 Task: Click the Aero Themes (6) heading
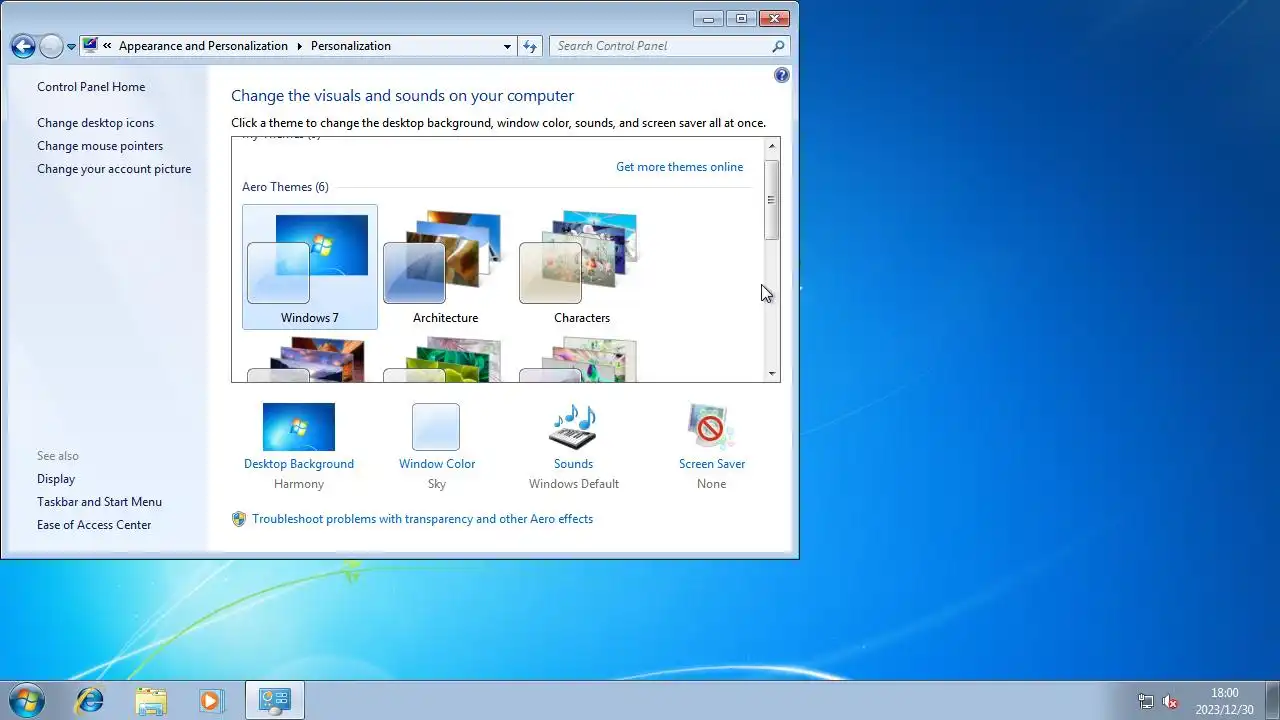[285, 187]
